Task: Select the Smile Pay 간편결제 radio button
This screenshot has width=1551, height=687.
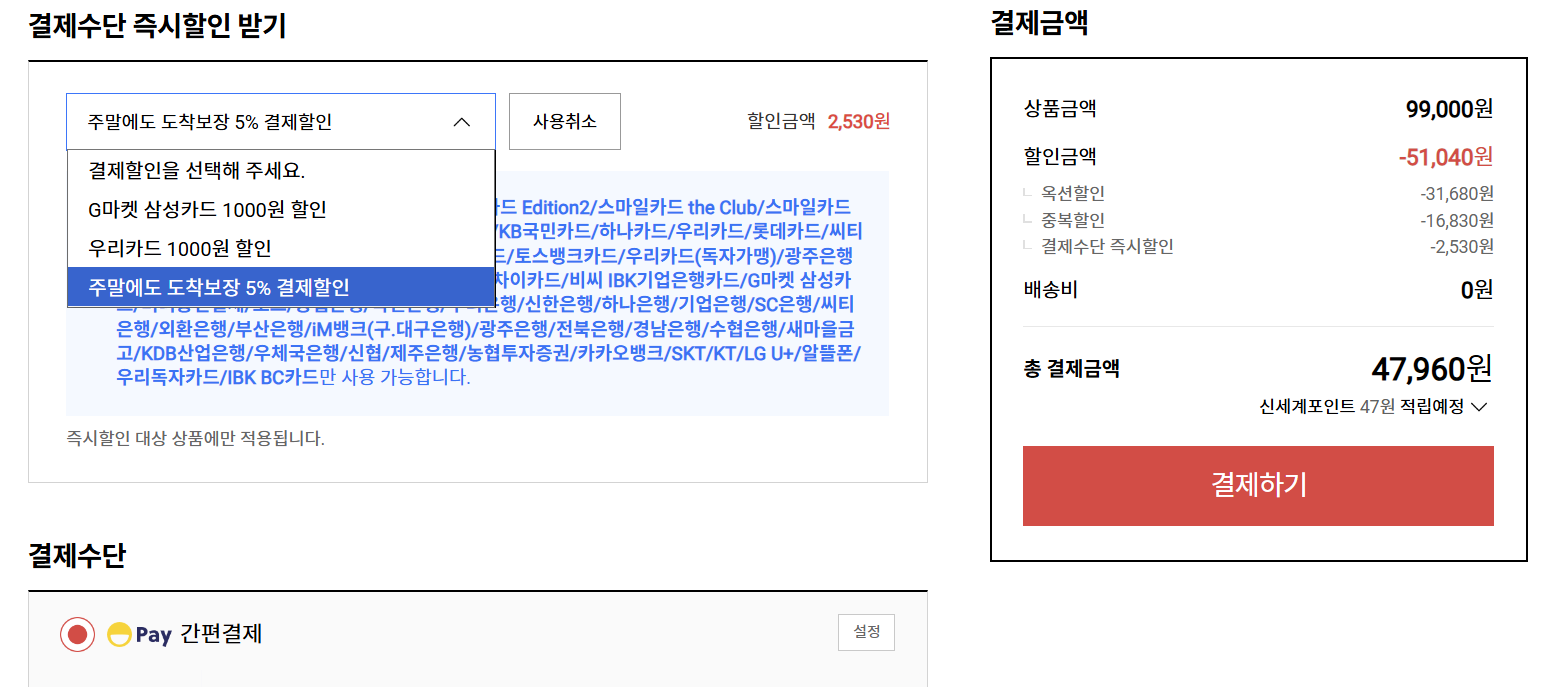Action: [x=77, y=635]
